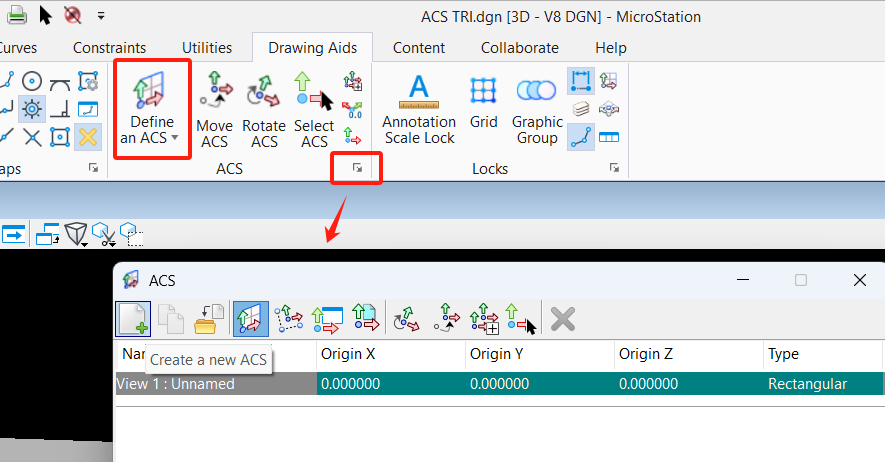
Task: Select the View 1 : Unnamed row
Action: [x=500, y=384]
